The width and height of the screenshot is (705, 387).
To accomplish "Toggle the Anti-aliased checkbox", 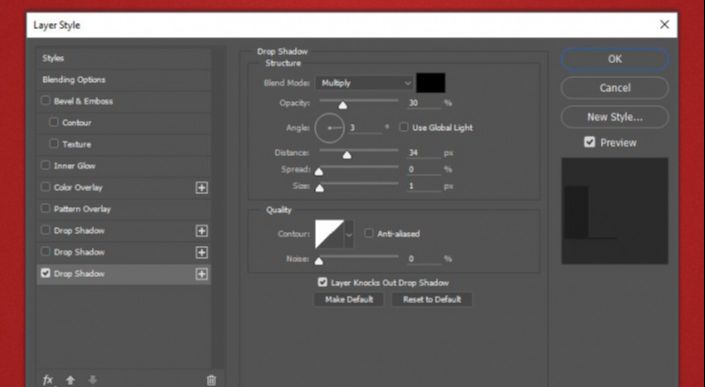I will [369, 233].
